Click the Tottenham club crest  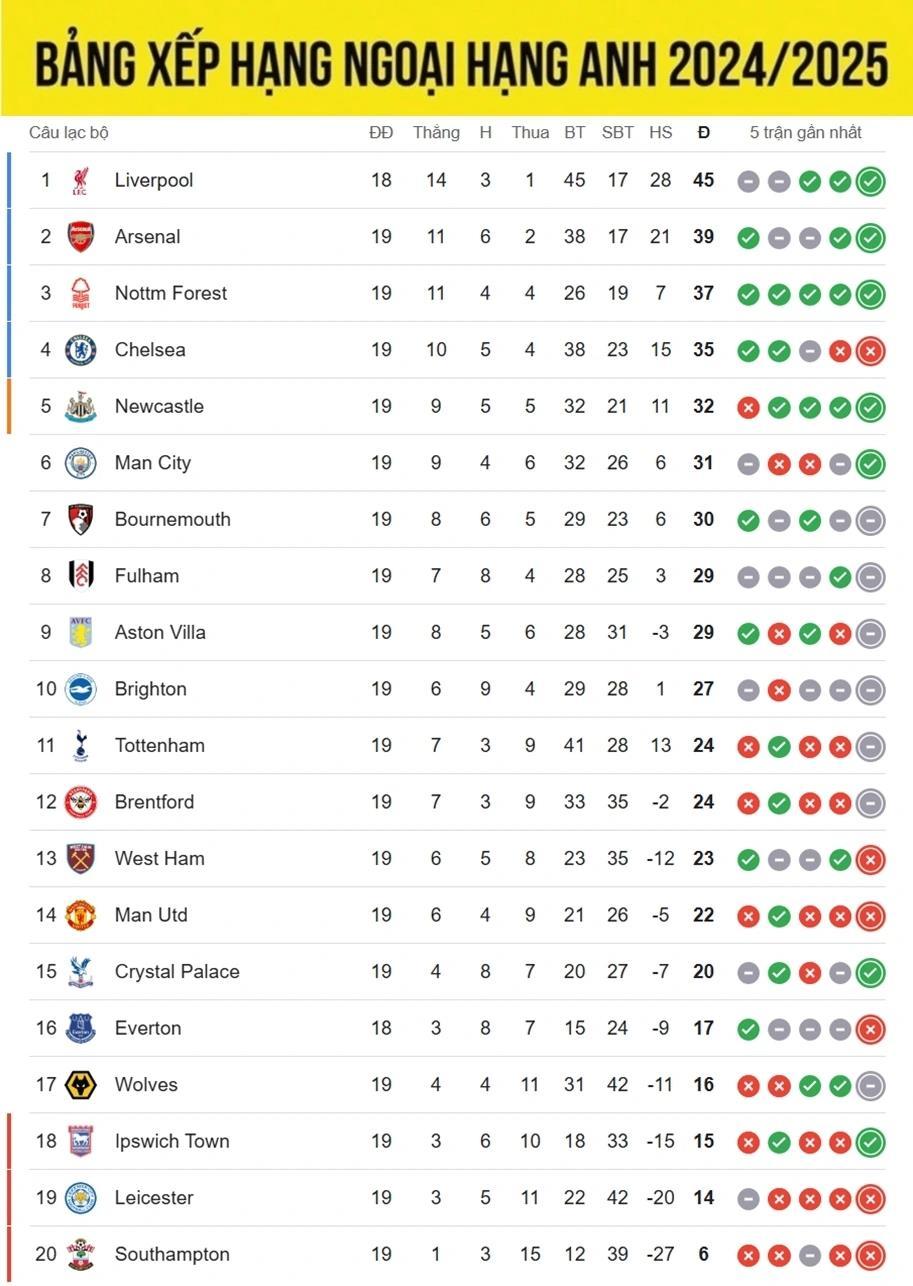(81, 745)
